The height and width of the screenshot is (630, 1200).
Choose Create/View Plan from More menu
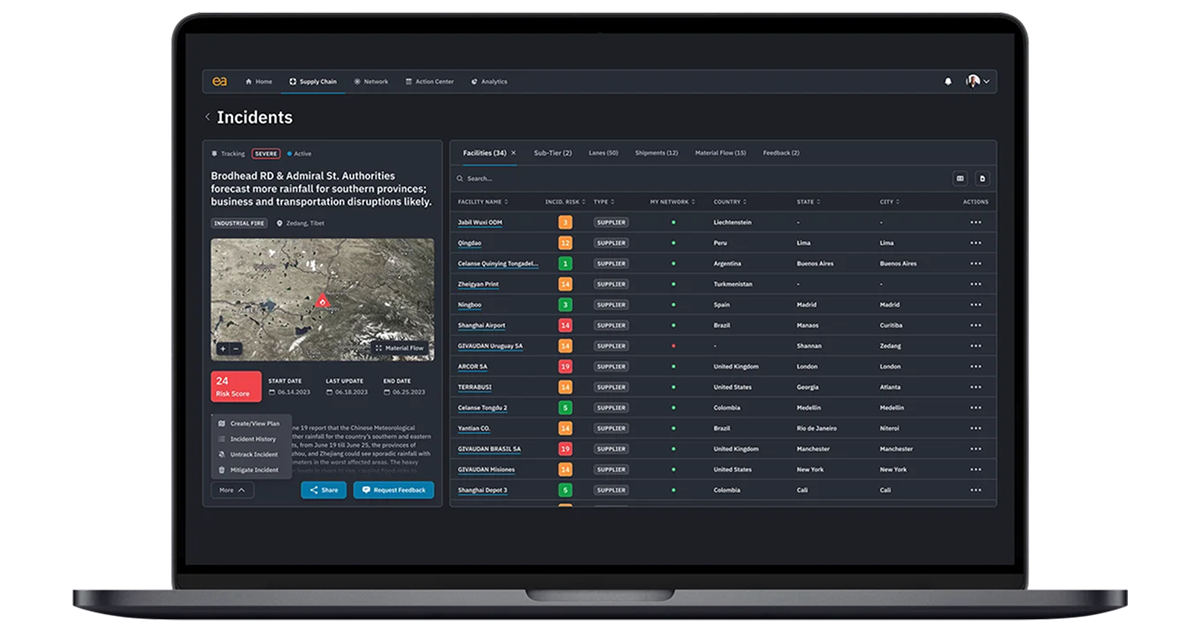click(251, 424)
